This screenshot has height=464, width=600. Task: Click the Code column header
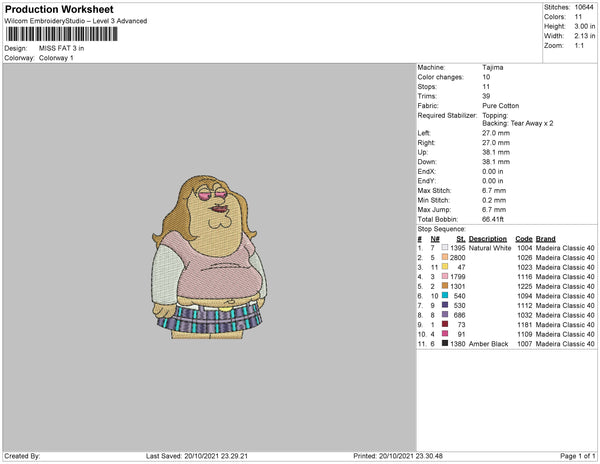click(x=523, y=239)
